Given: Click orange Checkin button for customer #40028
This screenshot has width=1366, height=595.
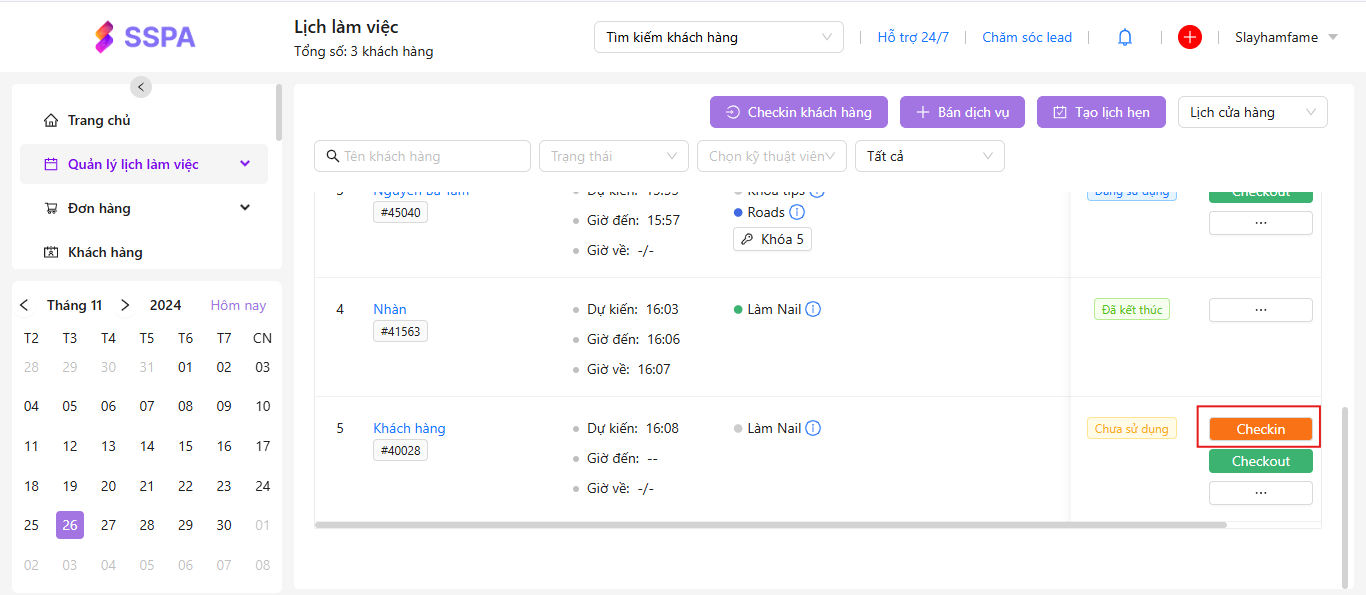Looking at the screenshot, I should [x=1260, y=429].
